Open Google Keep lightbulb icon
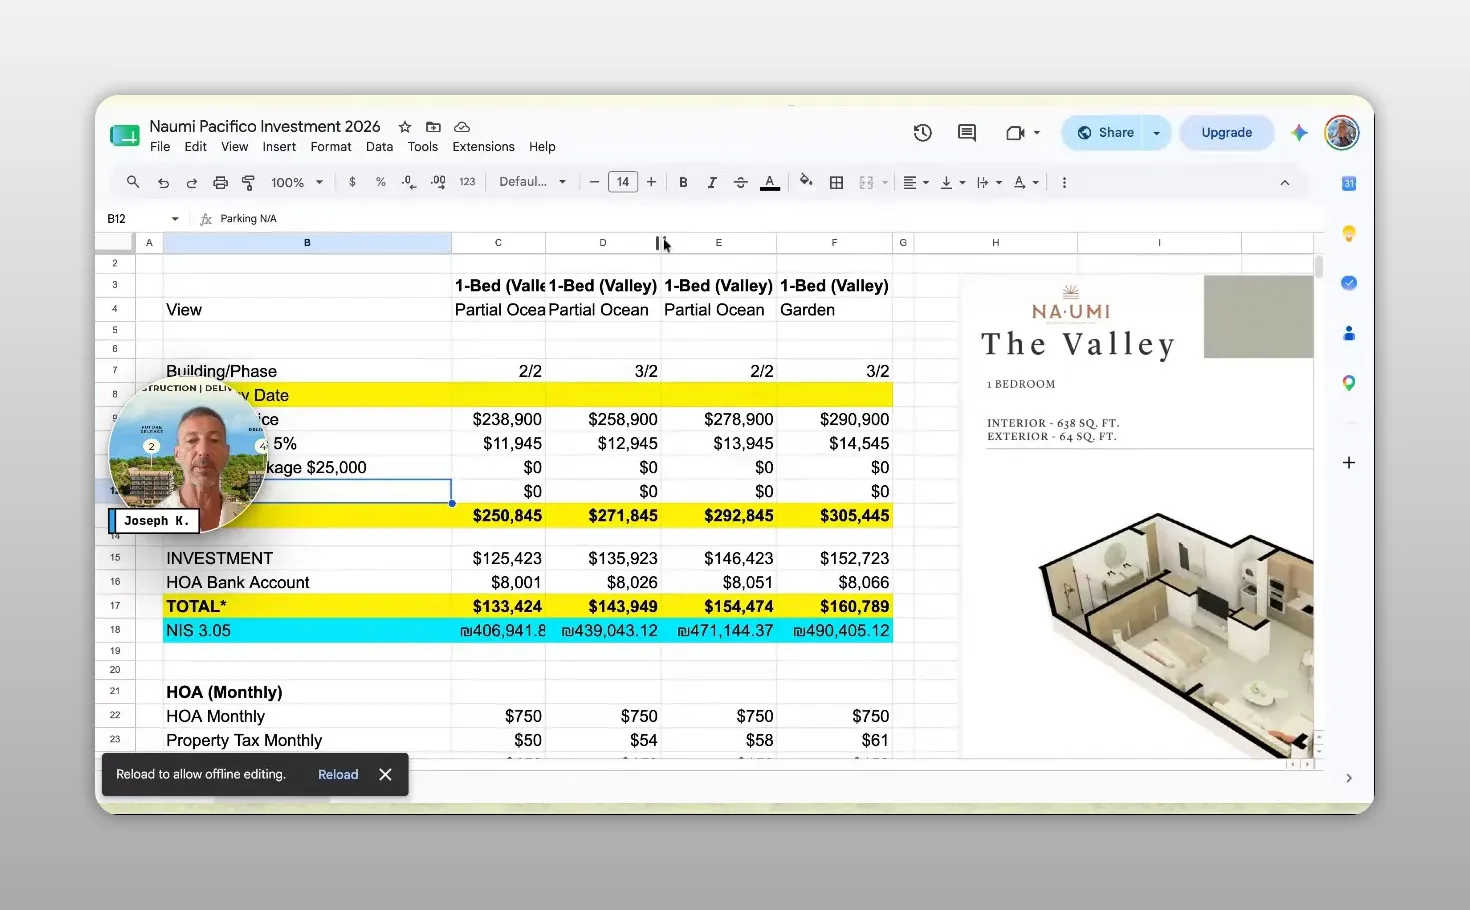 tap(1348, 233)
